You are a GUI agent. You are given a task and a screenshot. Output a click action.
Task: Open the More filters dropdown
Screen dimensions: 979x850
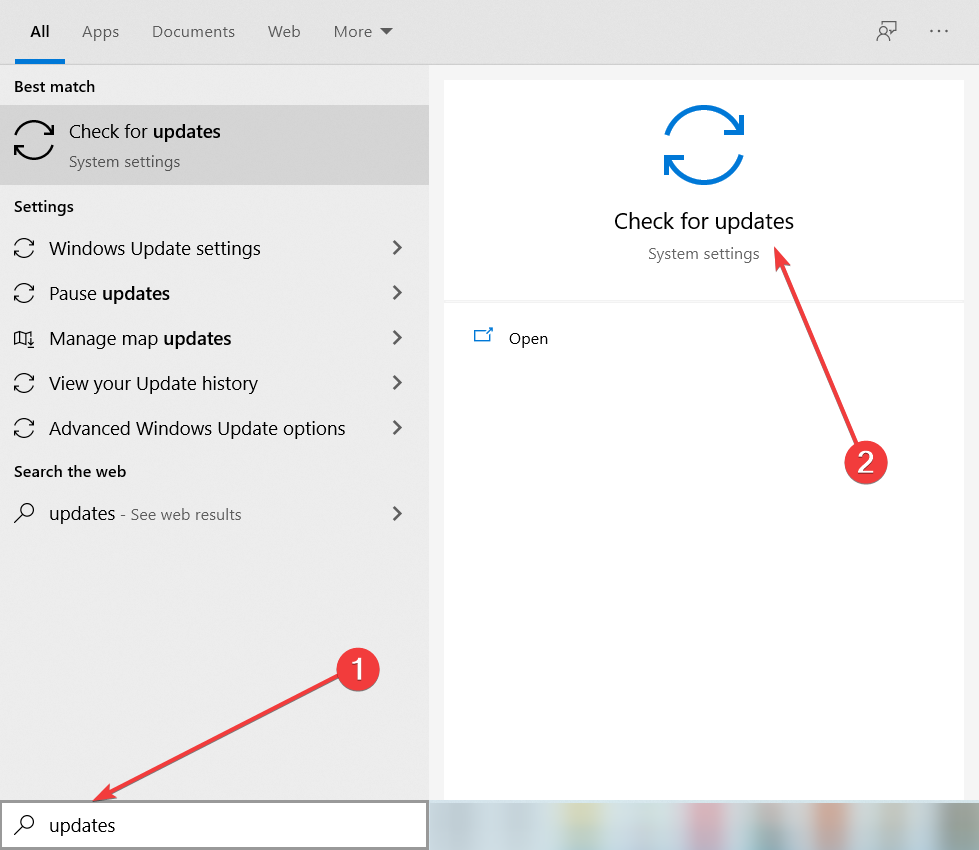click(x=363, y=32)
